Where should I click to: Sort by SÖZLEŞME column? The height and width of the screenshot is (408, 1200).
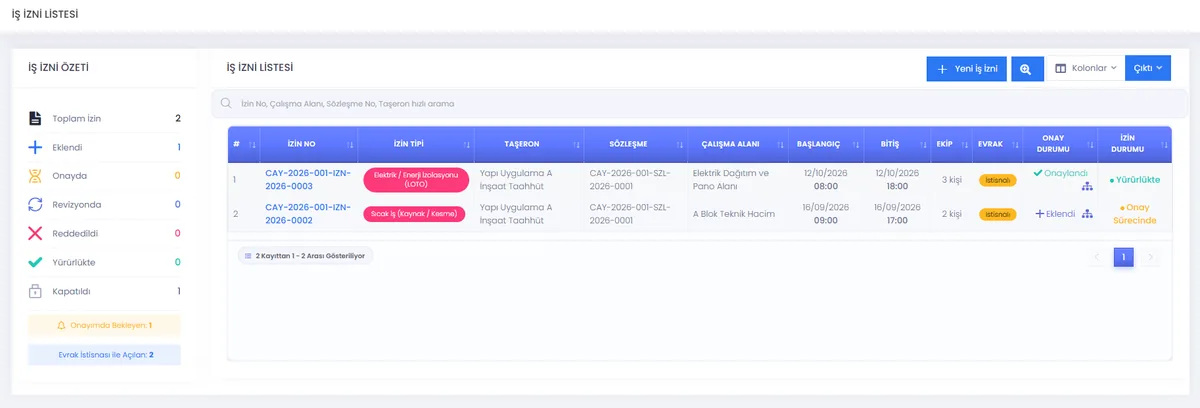[x=681, y=144]
